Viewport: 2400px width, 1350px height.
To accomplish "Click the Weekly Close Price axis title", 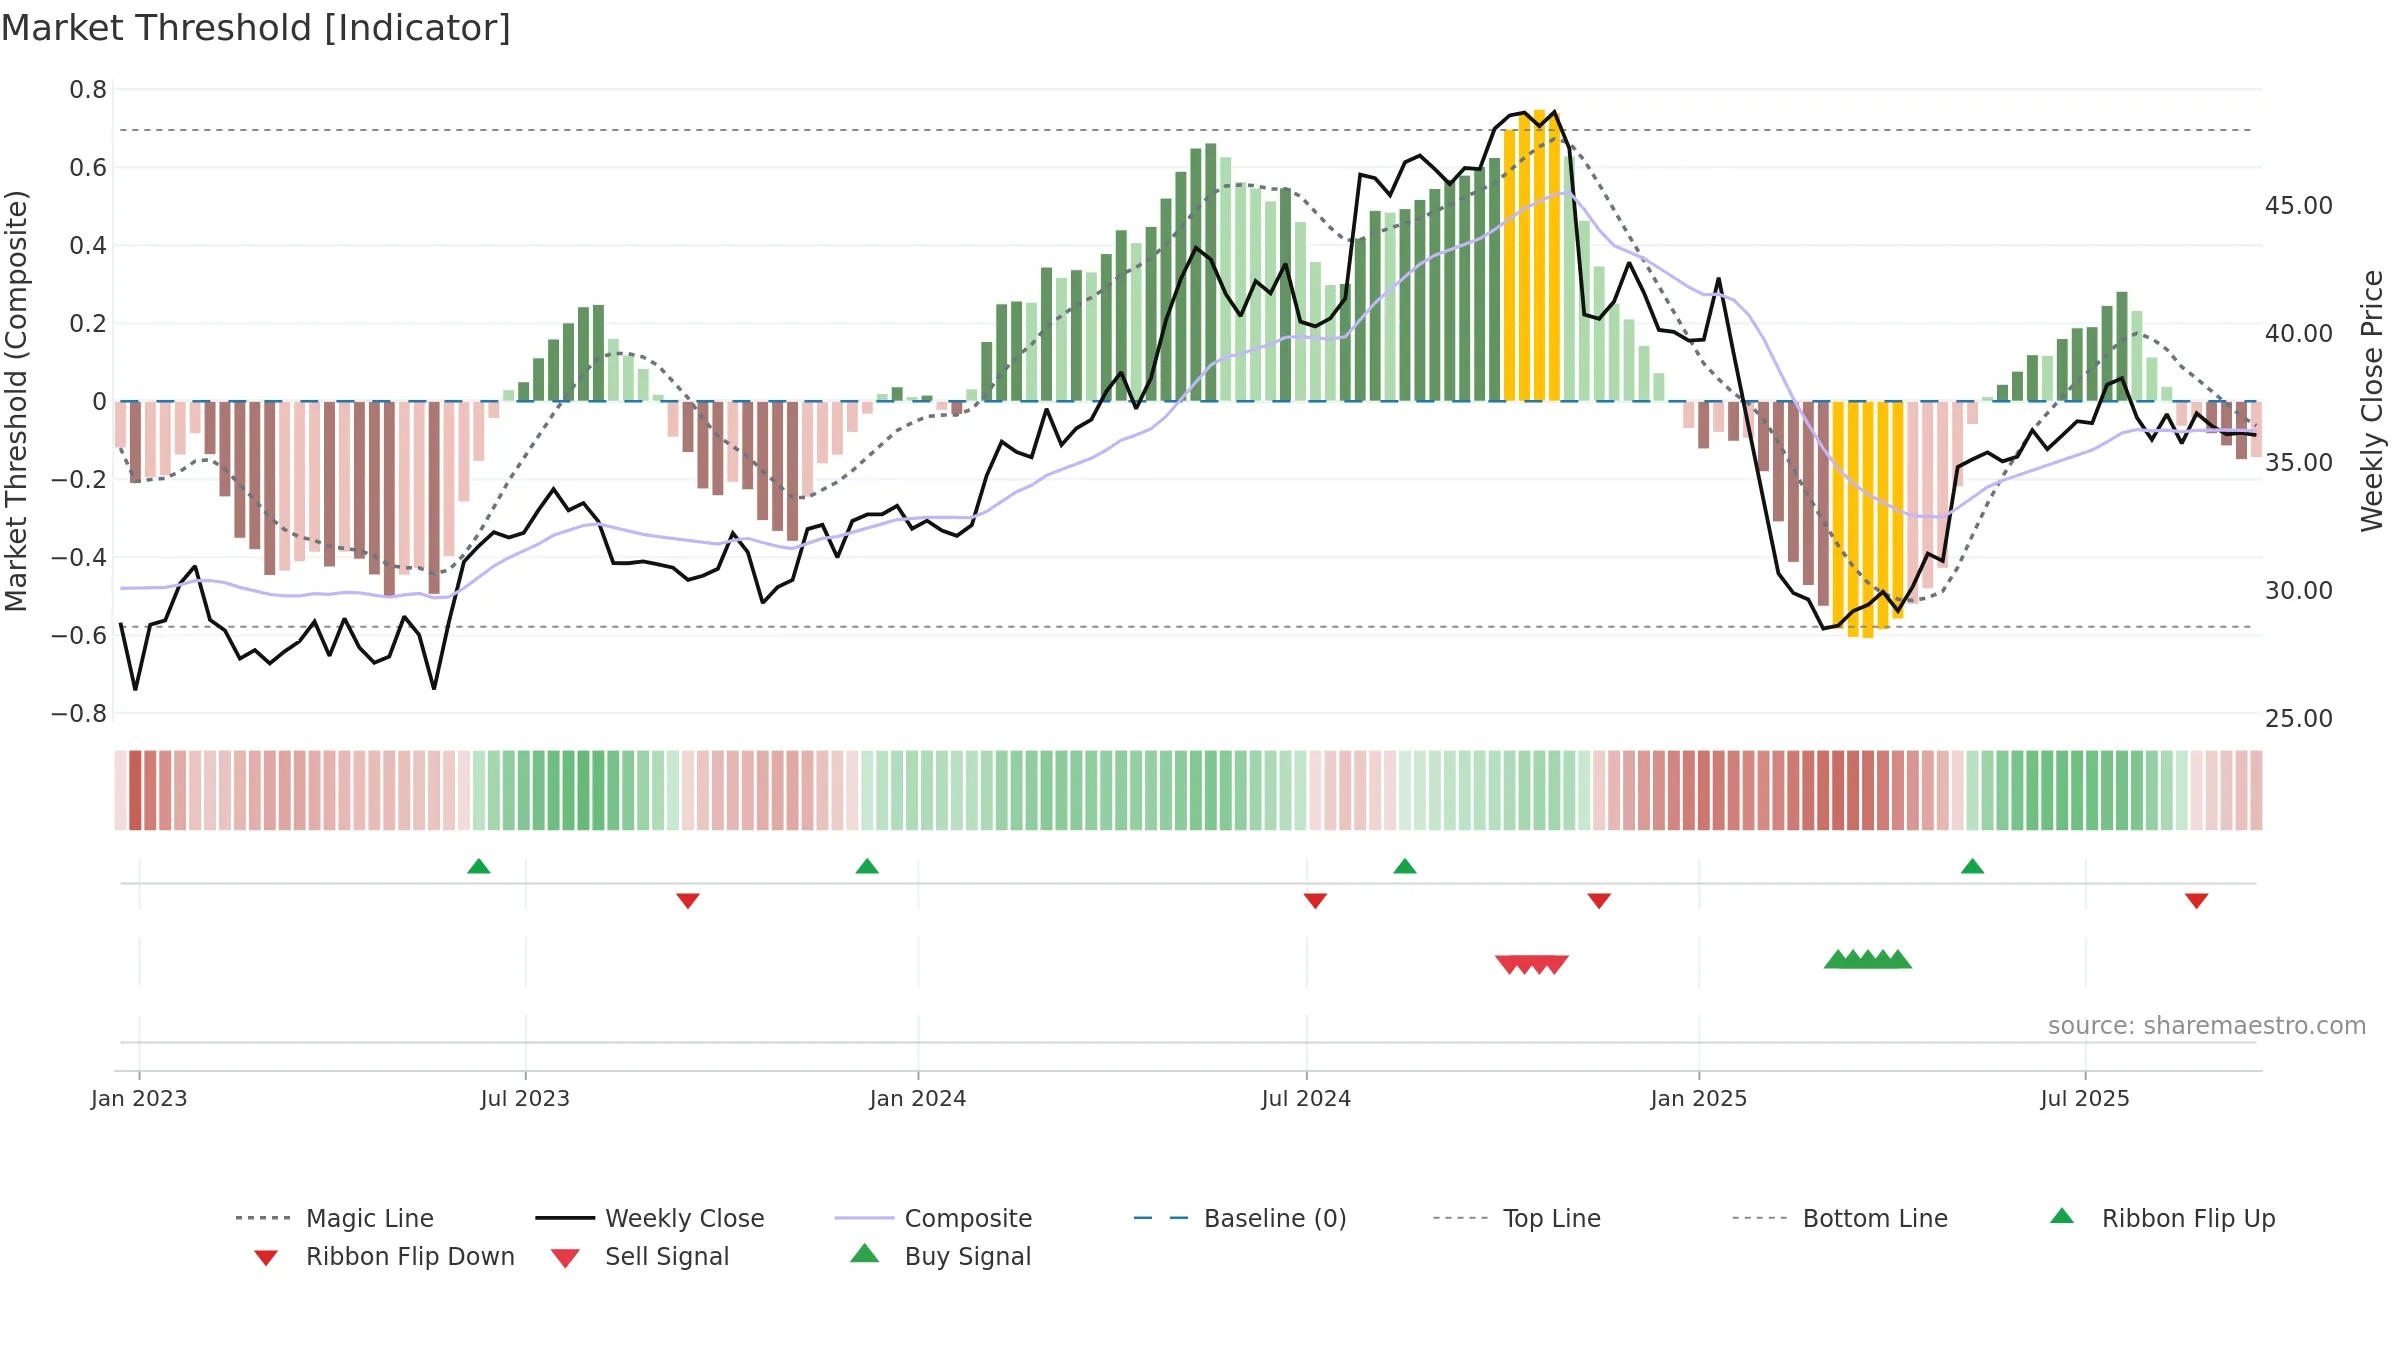I will tap(2372, 400).
